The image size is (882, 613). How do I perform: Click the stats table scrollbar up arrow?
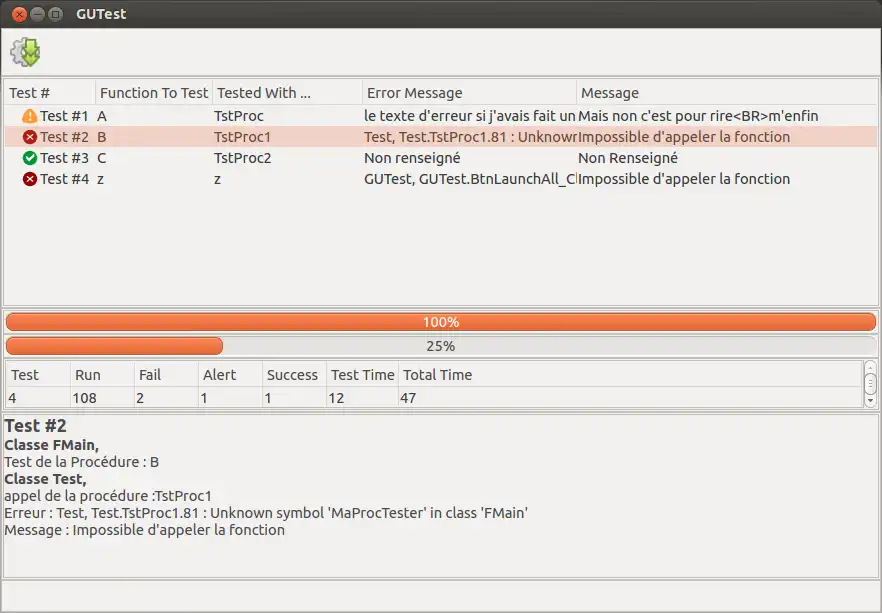tap(870, 367)
